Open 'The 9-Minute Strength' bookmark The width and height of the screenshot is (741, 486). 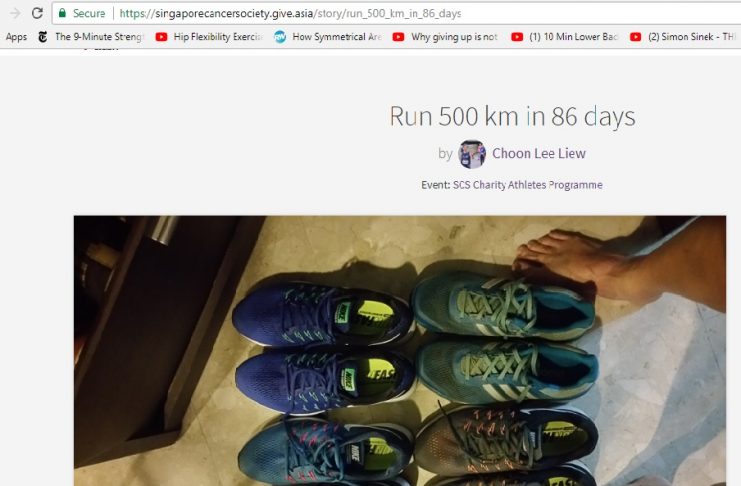tap(99, 37)
